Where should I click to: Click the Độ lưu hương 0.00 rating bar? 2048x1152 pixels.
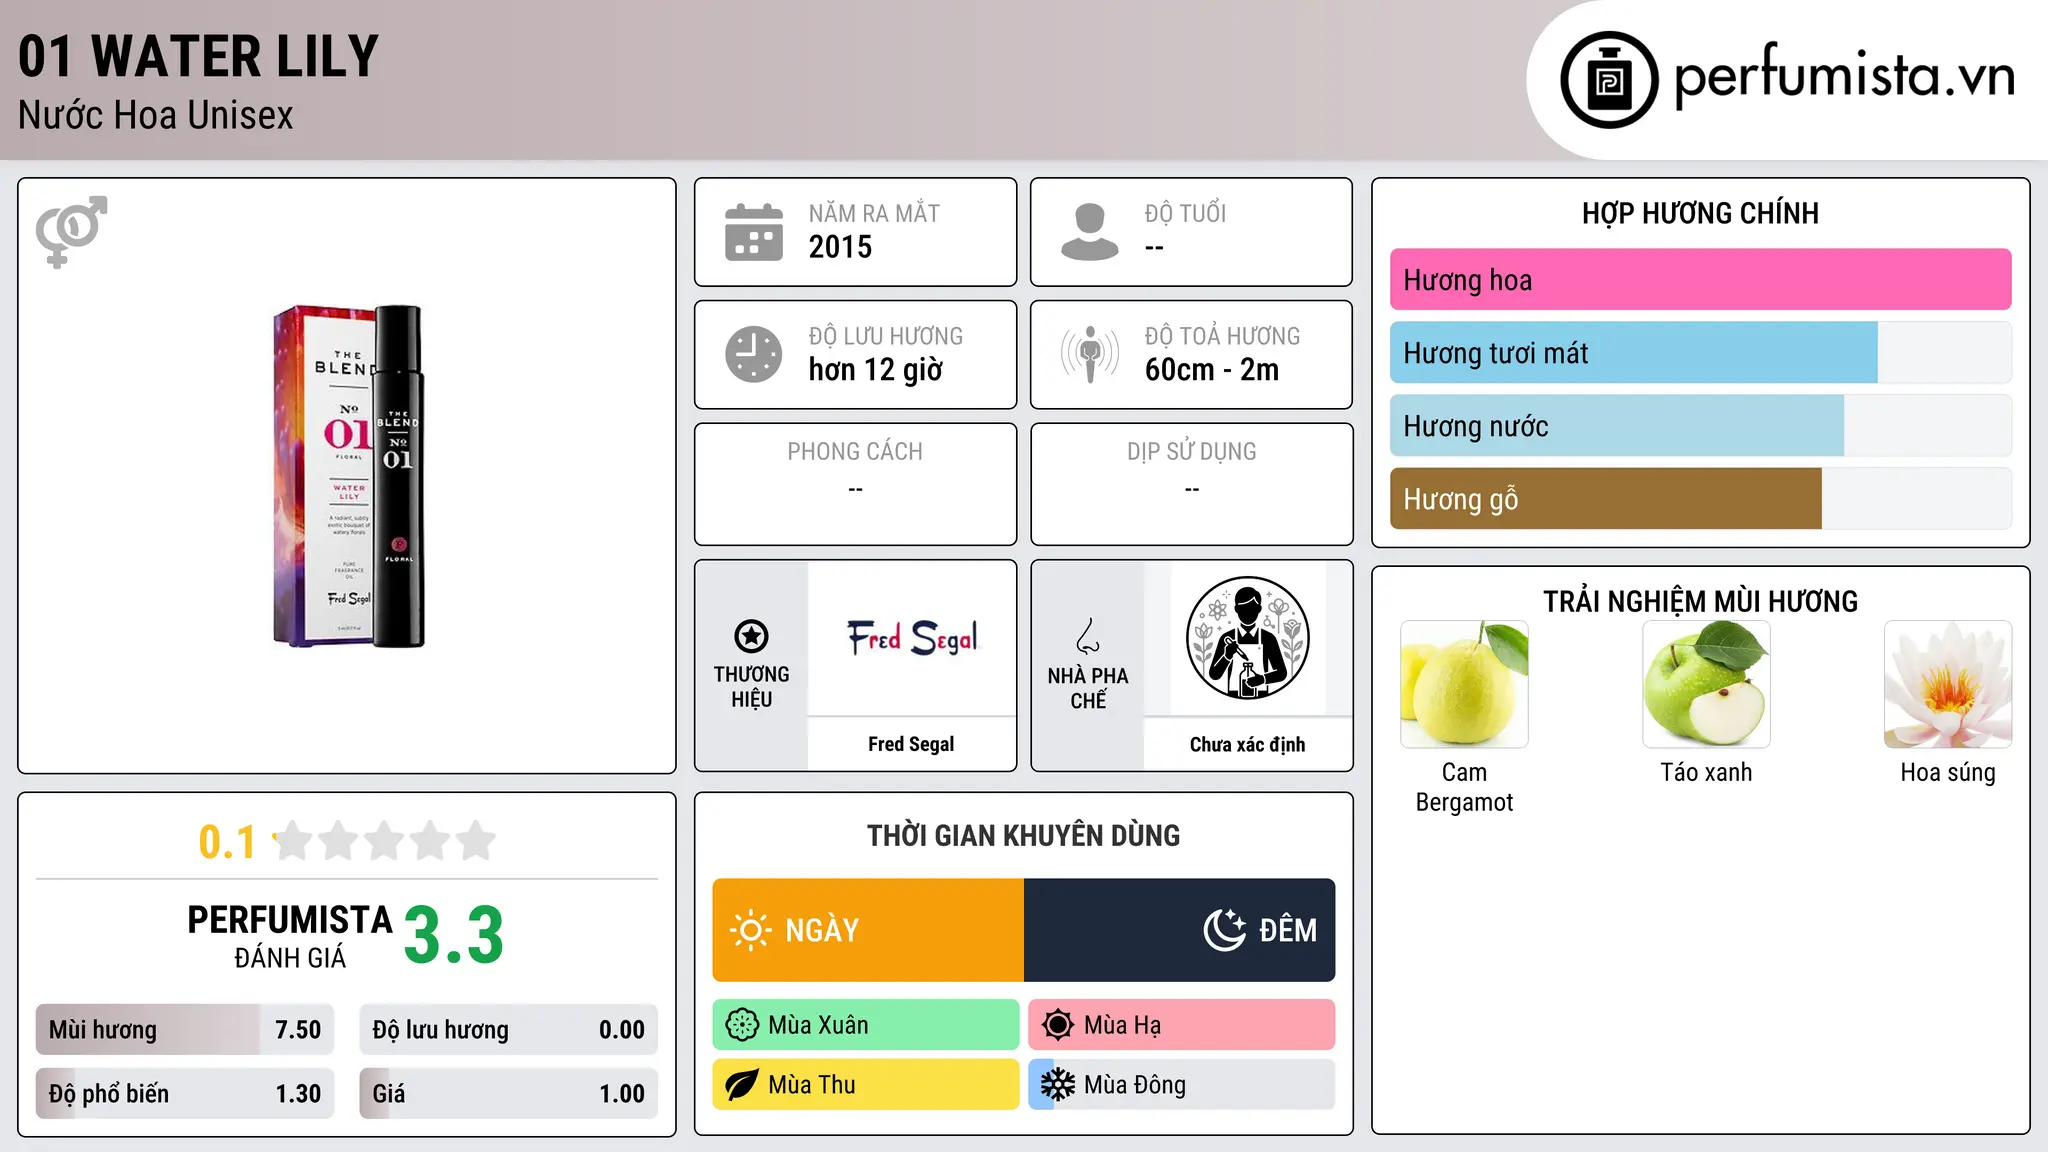[x=509, y=1030]
